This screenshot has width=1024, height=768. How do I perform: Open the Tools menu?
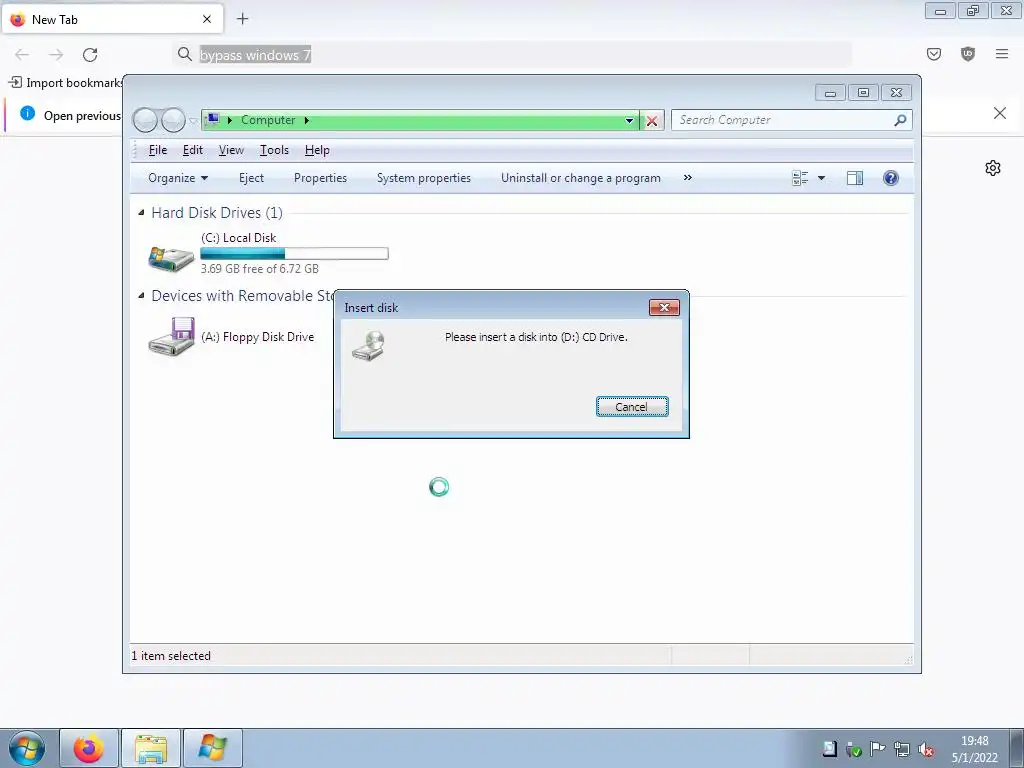(274, 150)
